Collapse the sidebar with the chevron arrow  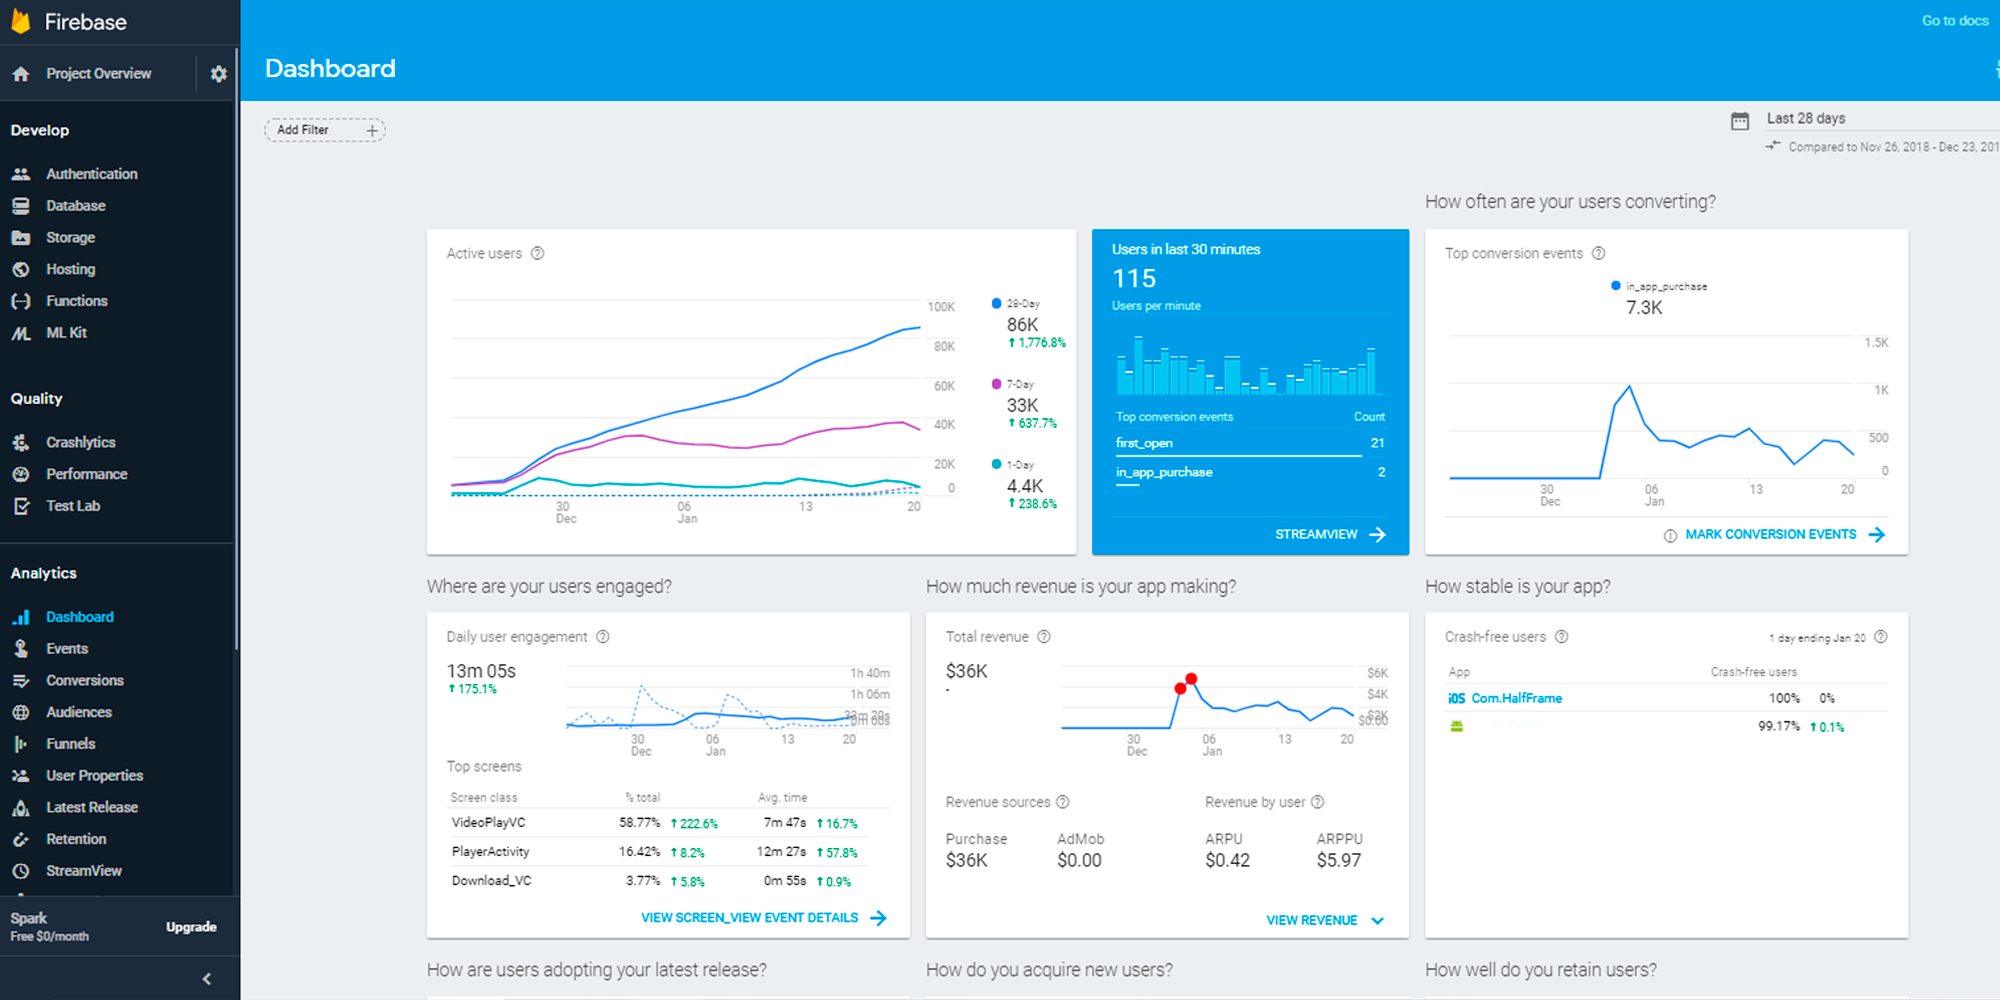207,979
